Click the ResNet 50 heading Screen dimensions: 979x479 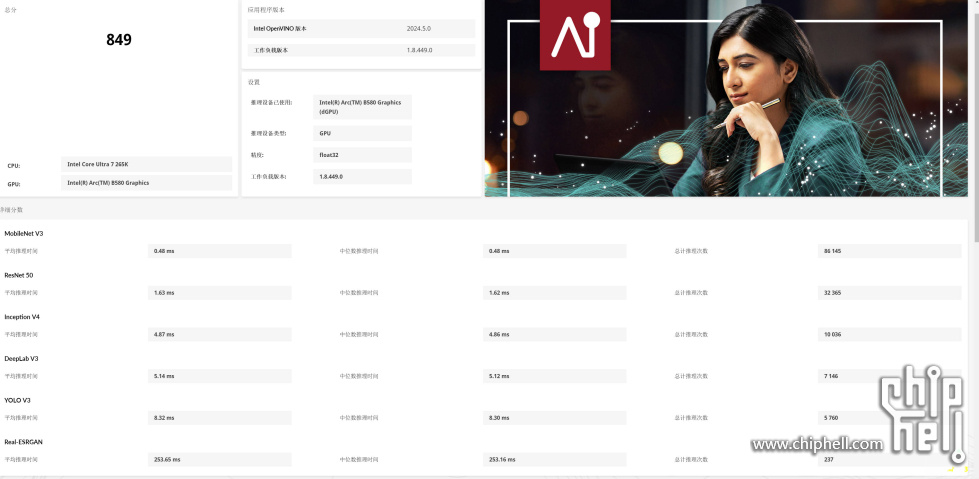(19, 275)
